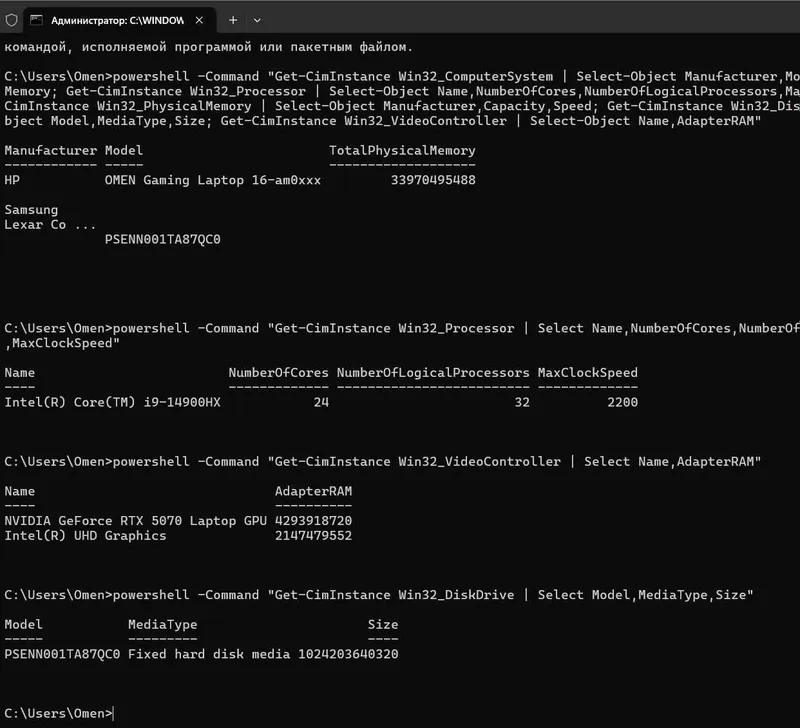
Task: Click the Samsung manufacturer line
Action: (x=31, y=210)
